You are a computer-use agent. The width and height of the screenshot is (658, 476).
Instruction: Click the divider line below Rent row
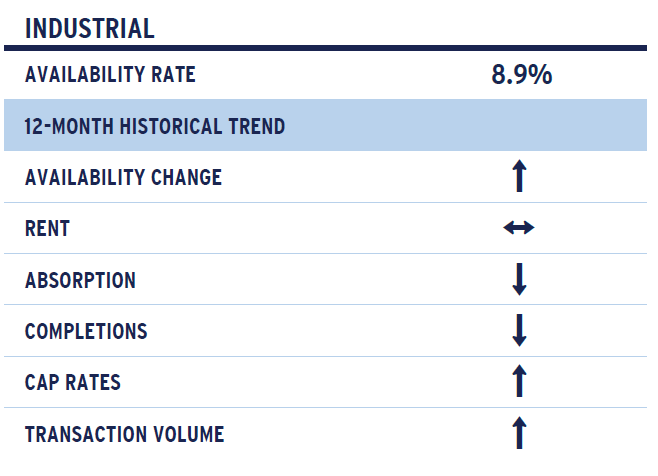326,253
